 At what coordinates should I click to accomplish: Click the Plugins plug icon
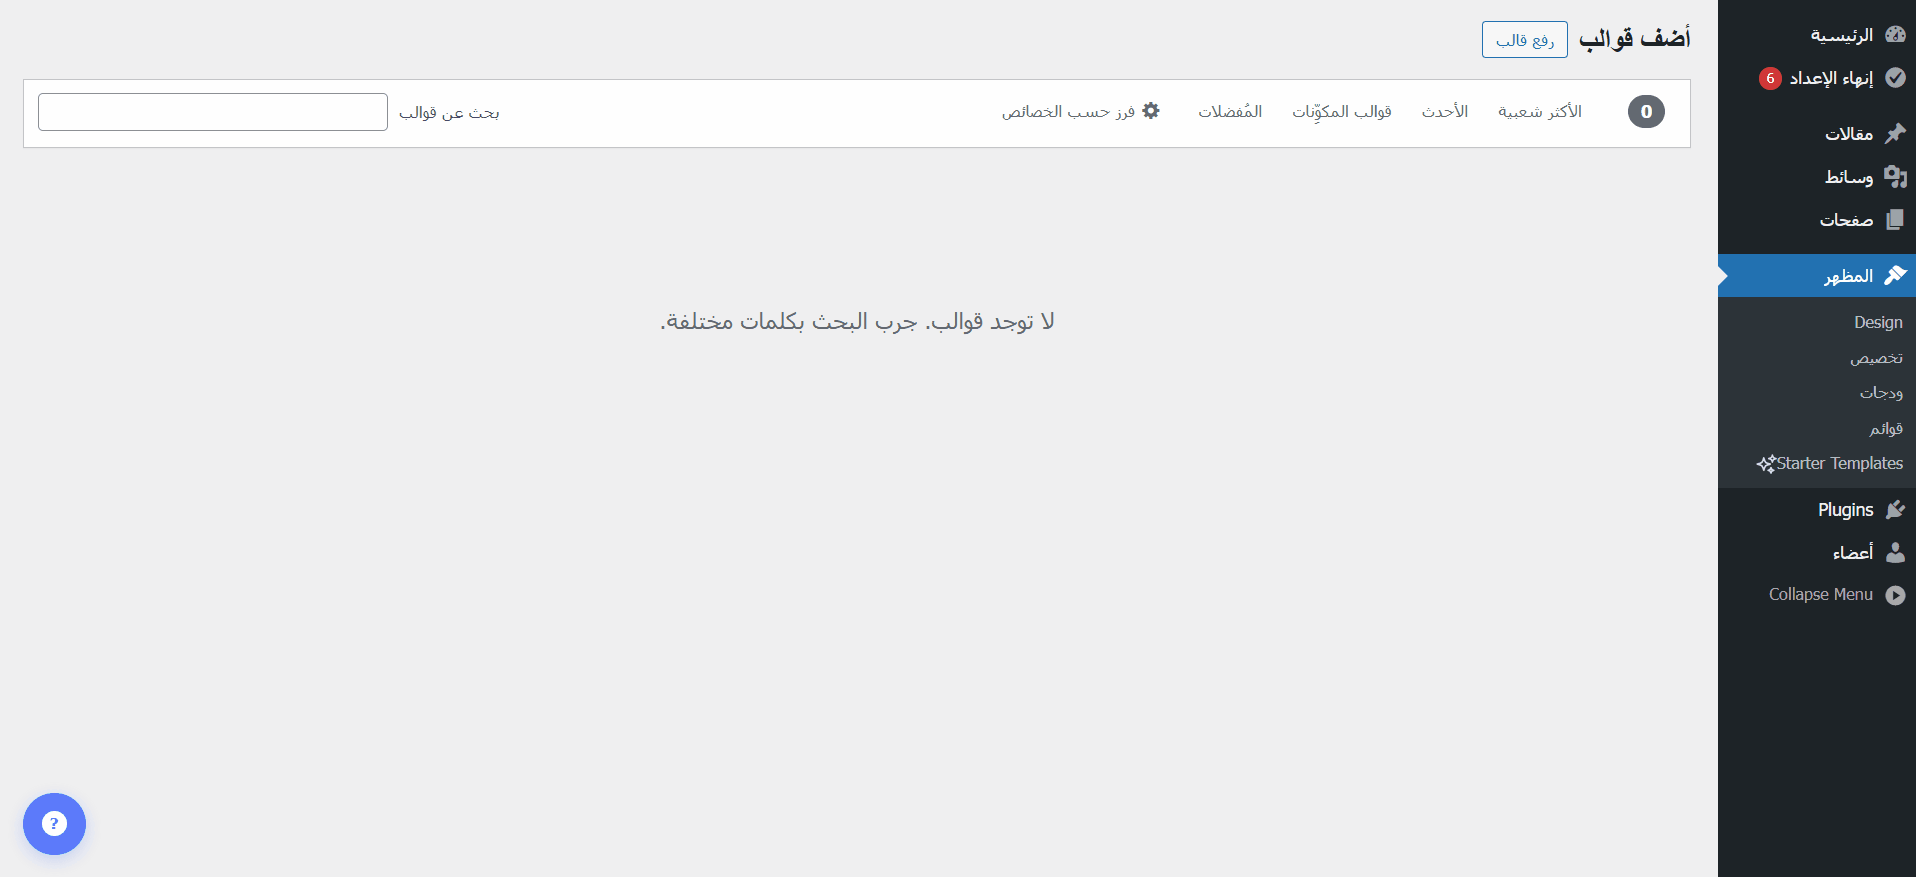coord(1894,510)
